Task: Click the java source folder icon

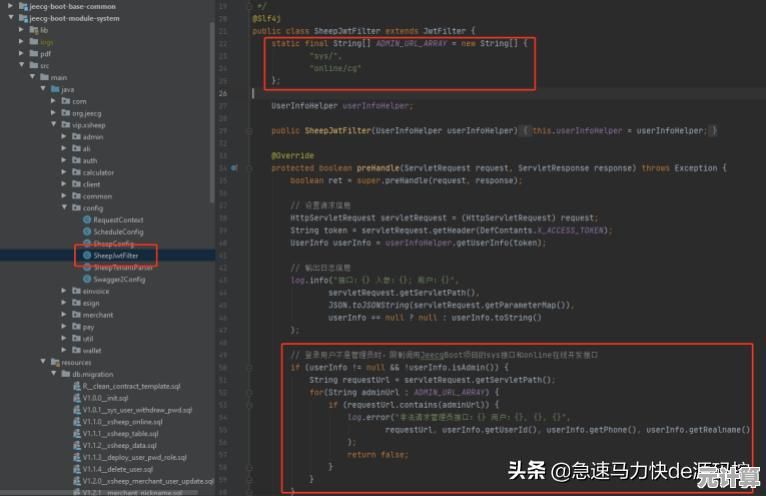Action: 53,89
